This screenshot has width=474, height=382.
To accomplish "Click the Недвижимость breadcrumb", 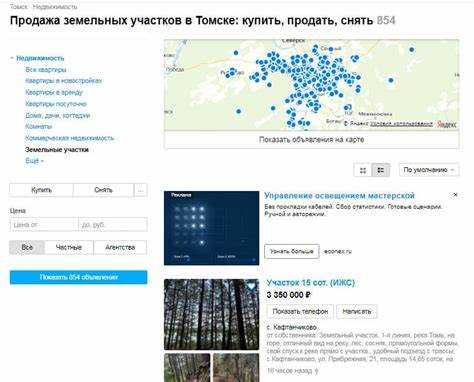I will click(x=55, y=7).
